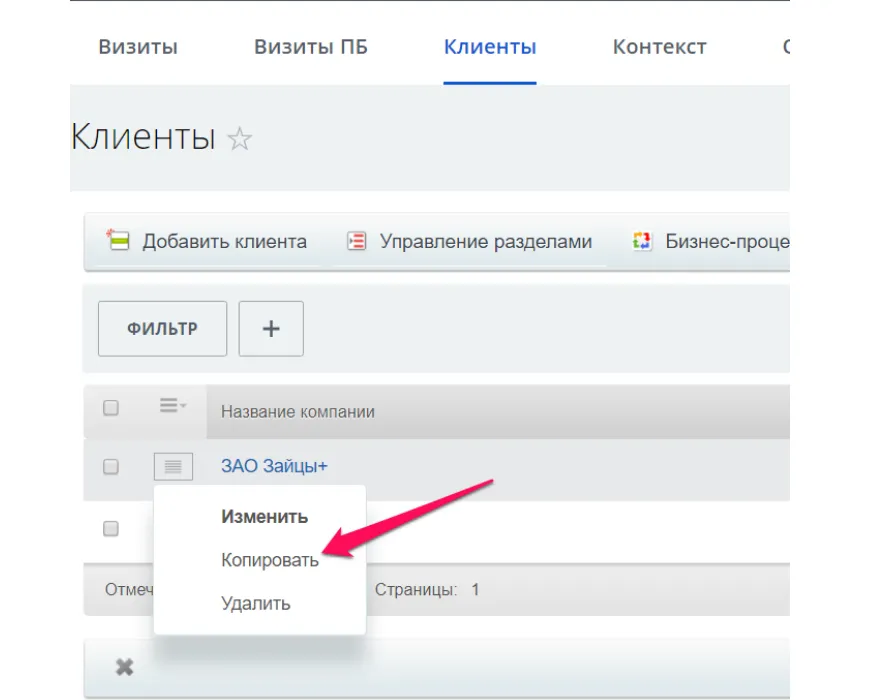
Task: Open the ФИЛЬТР panel
Action: click(x=161, y=328)
